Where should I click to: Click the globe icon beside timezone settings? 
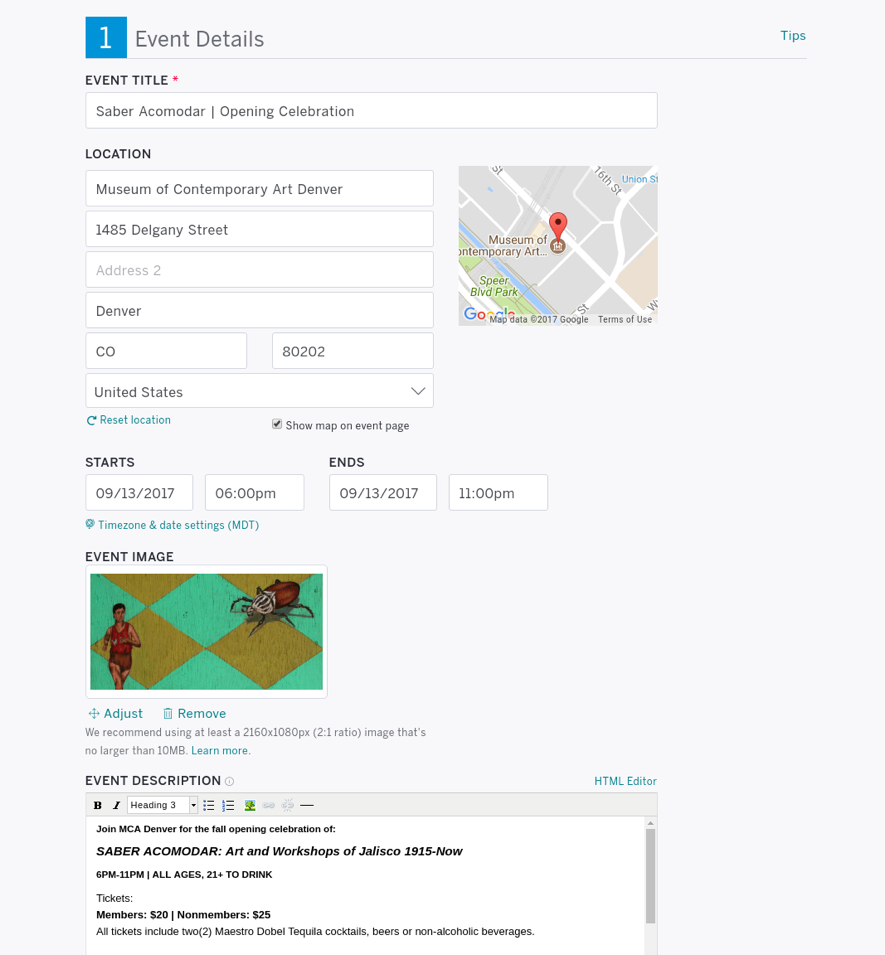pyautogui.click(x=90, y=524)
